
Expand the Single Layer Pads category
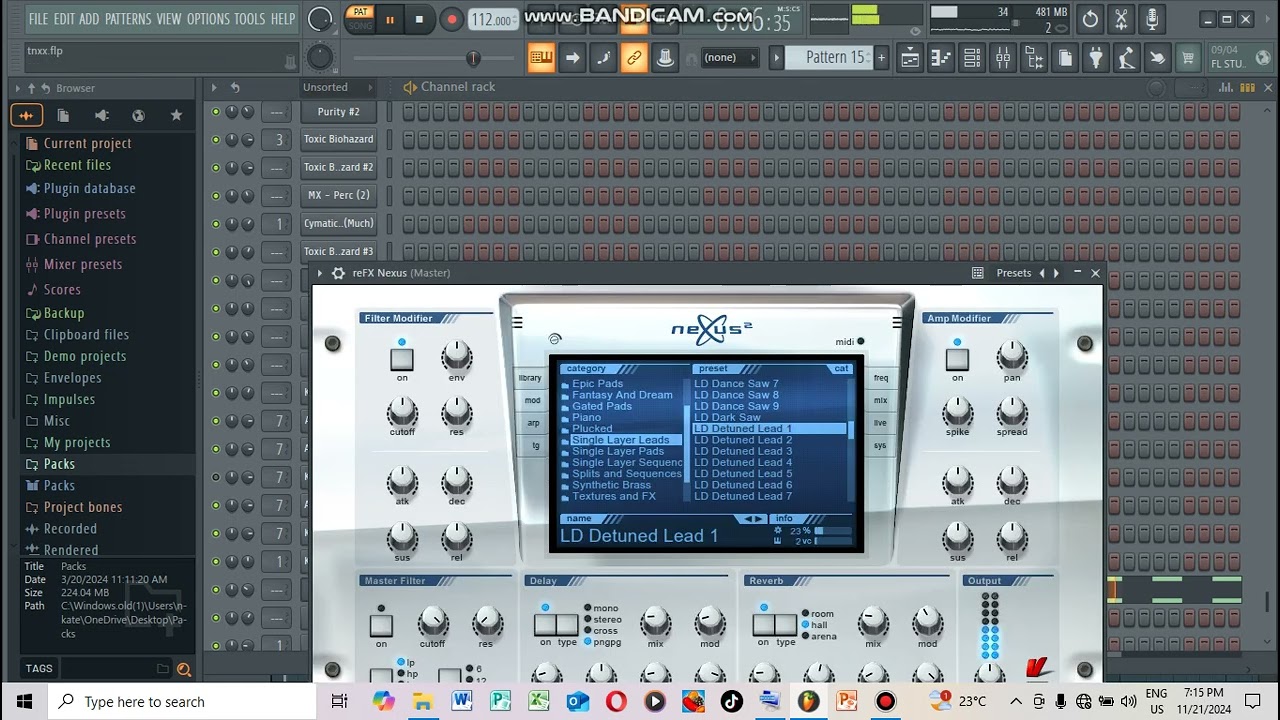click(x=617, y=451)
